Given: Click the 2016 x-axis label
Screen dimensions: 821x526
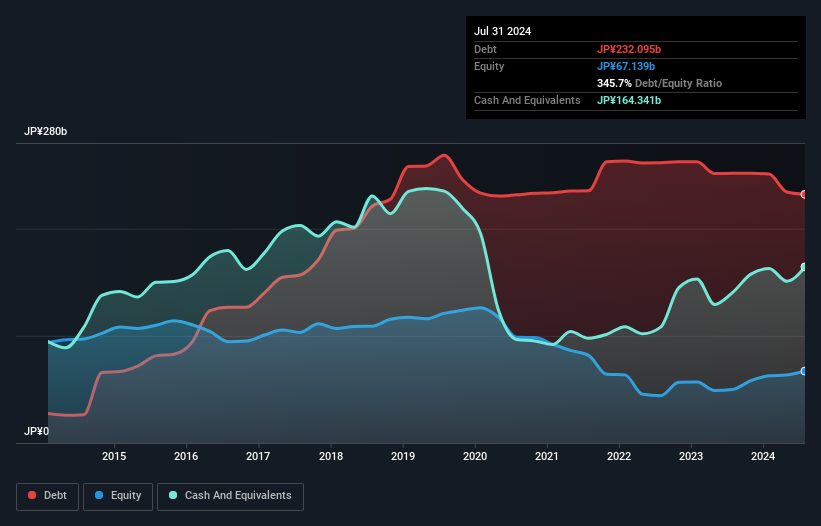Looking at the screenshot, I should click(x=186, y=456).
